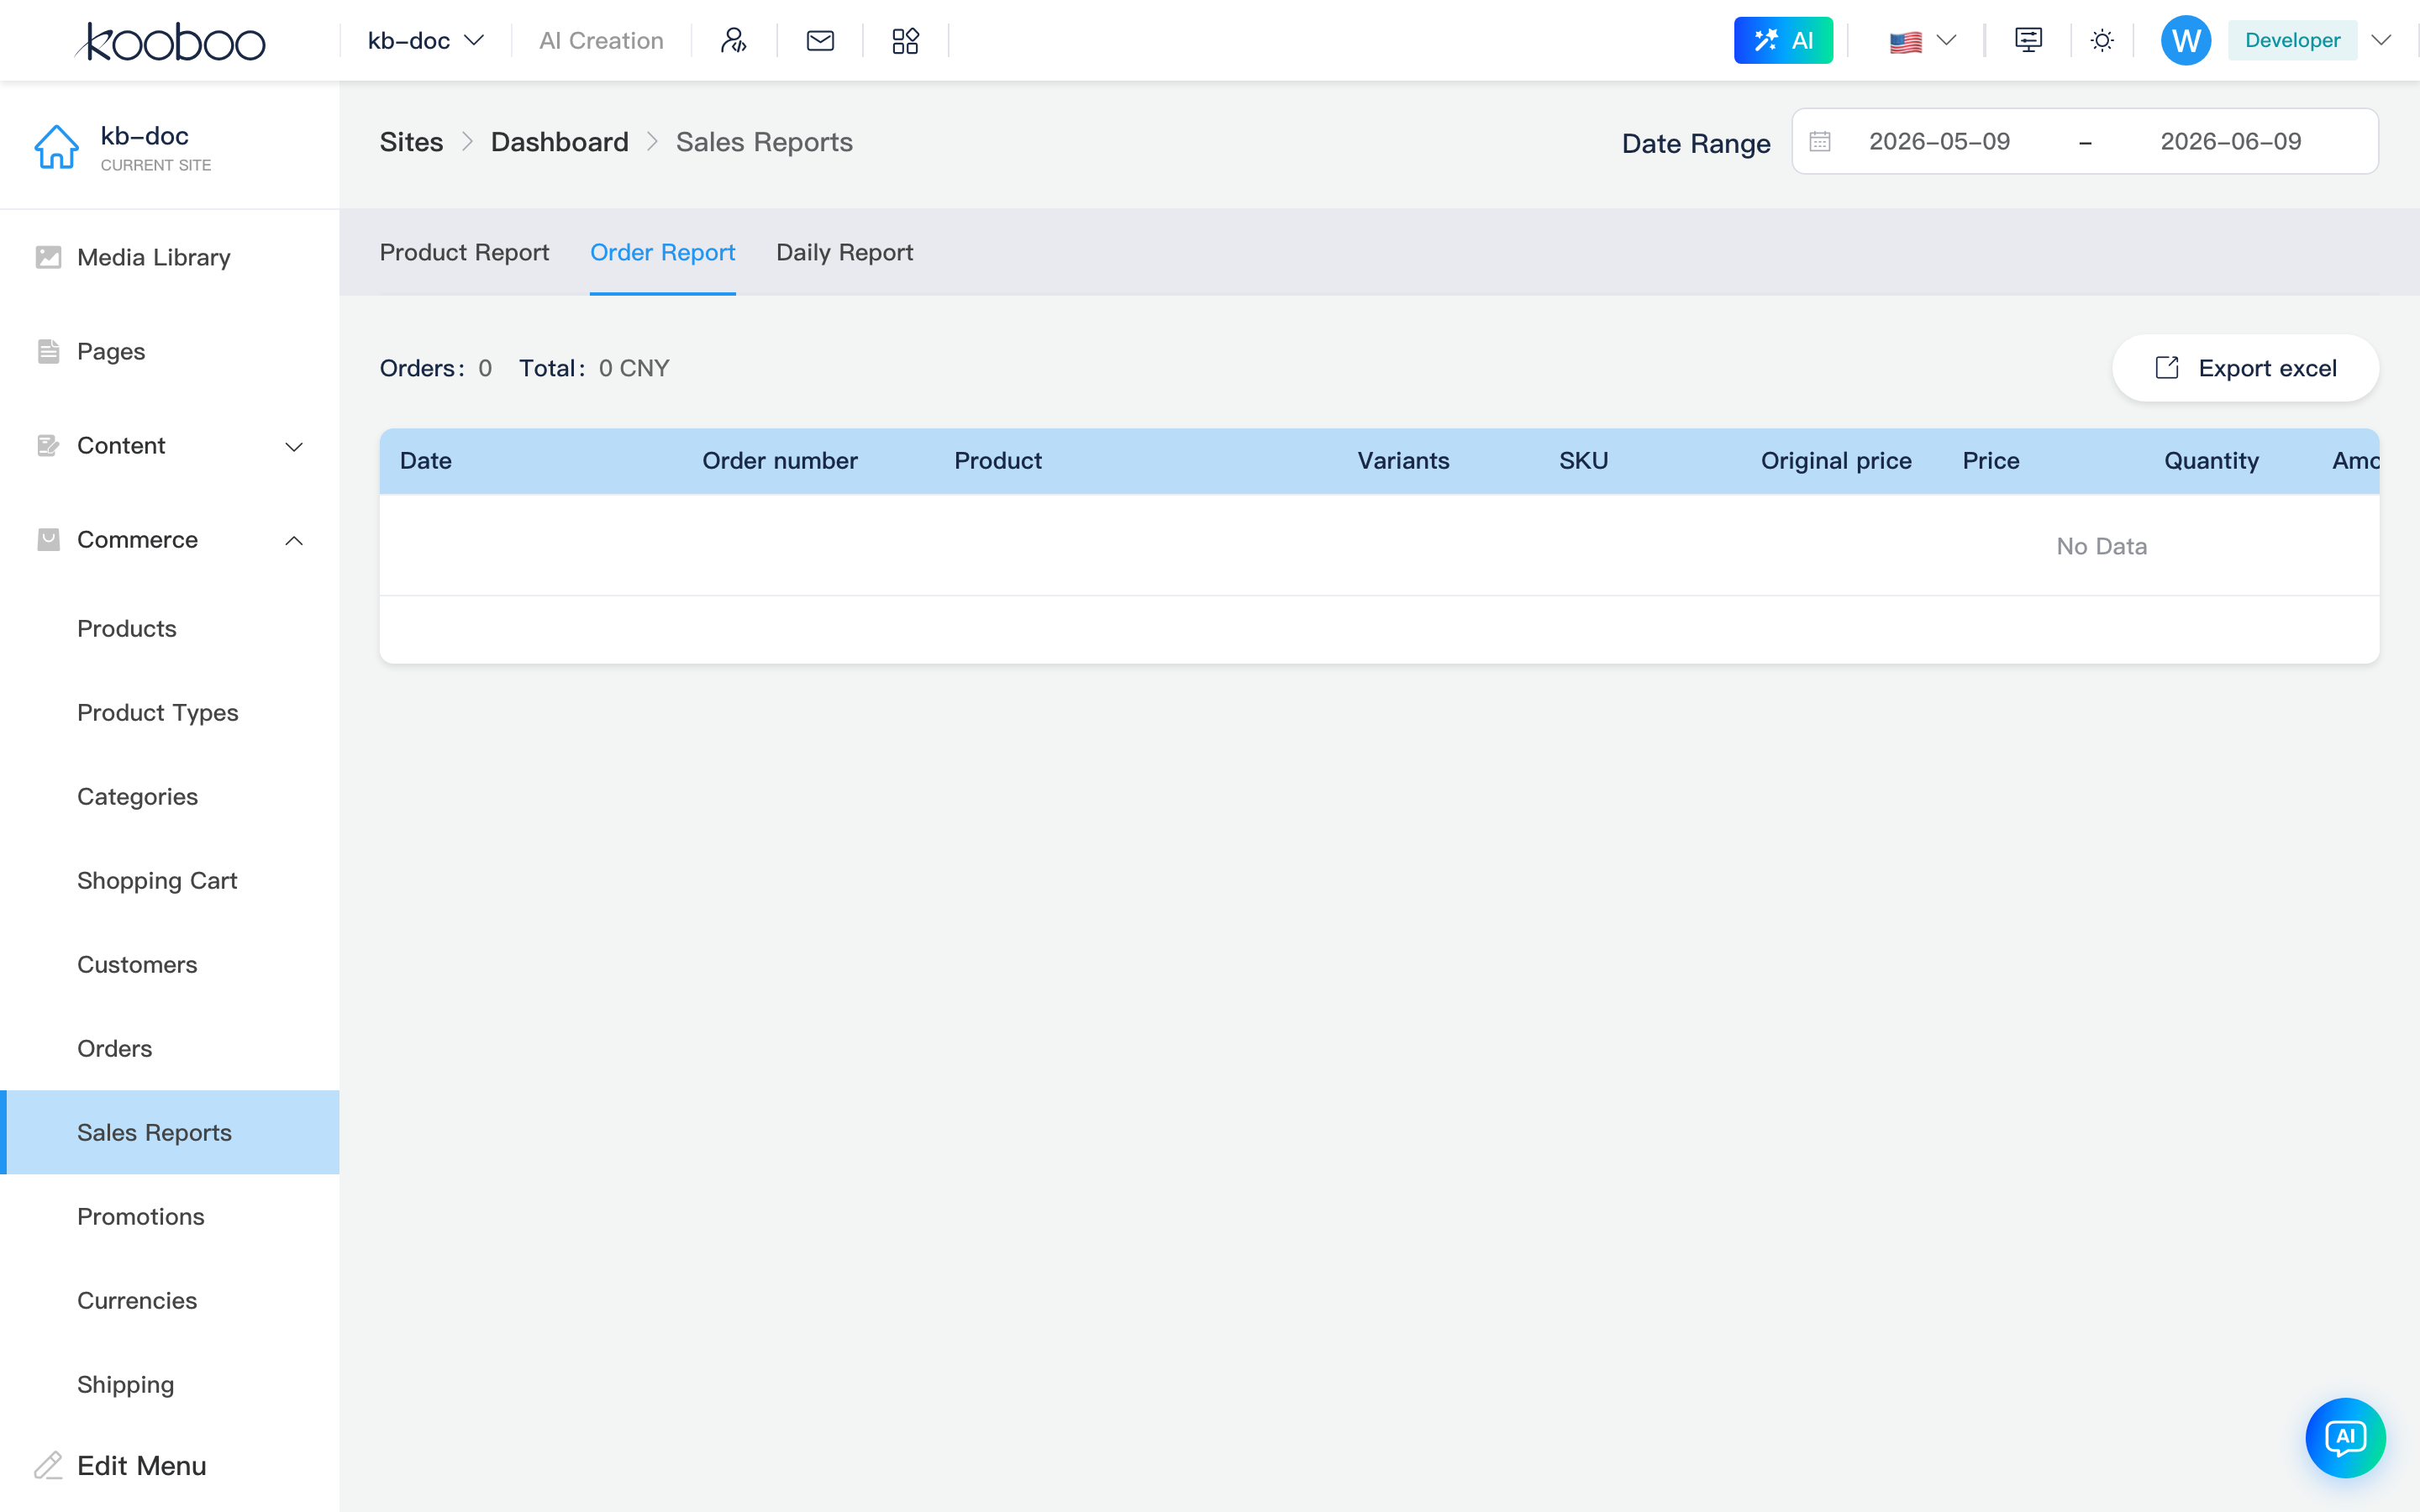Click the Kooboo logo

171,41
